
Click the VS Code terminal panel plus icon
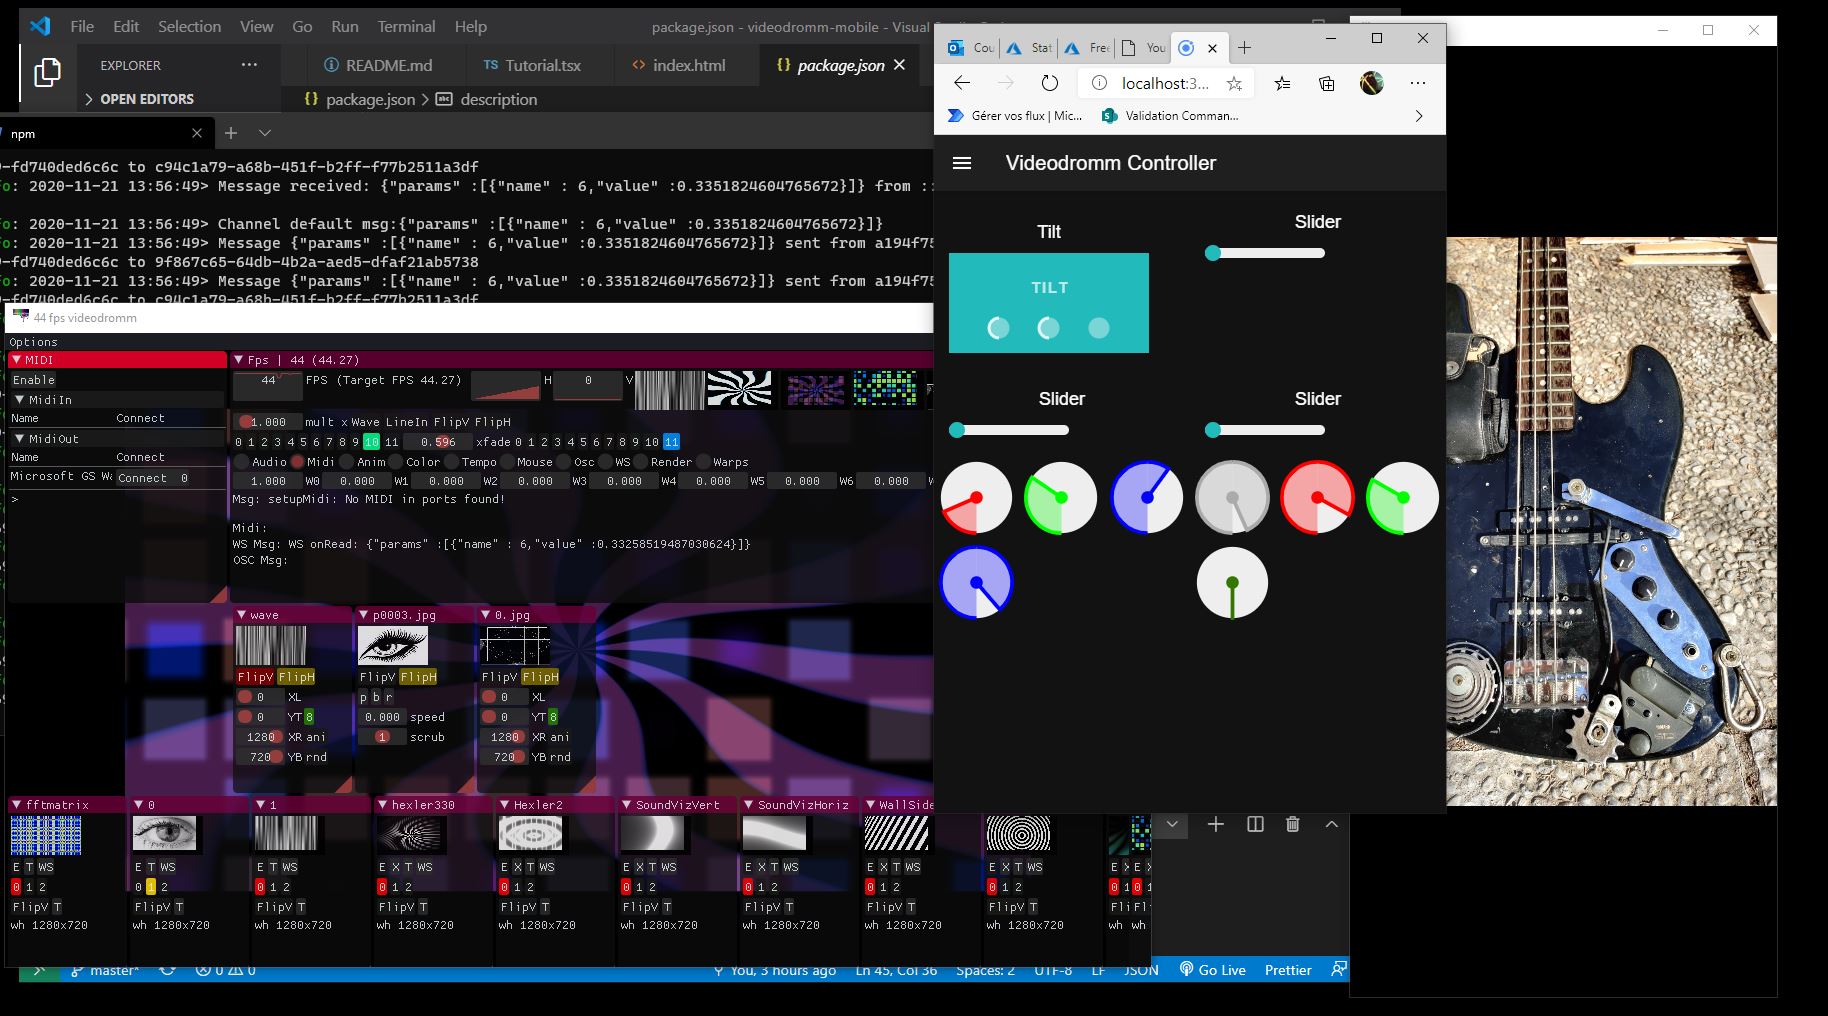coord(1216,824)
